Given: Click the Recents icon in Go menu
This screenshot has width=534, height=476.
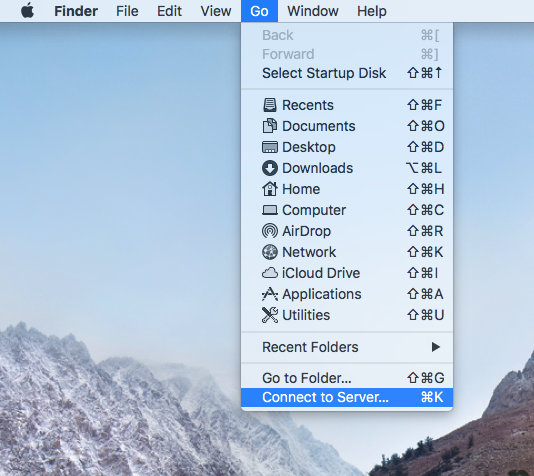Looking at the screenshot, I should (x=270, y=105).
